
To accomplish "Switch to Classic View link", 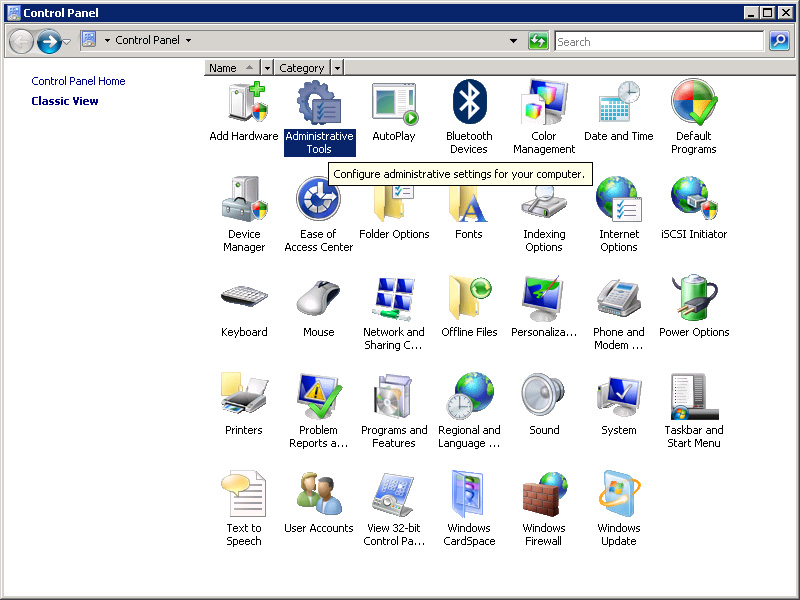I will (65, 101).
